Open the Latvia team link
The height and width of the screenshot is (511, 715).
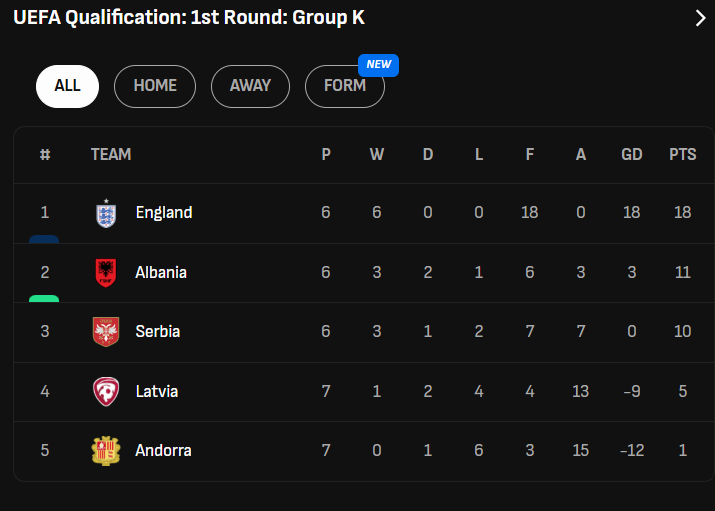(x=157, y=391)
